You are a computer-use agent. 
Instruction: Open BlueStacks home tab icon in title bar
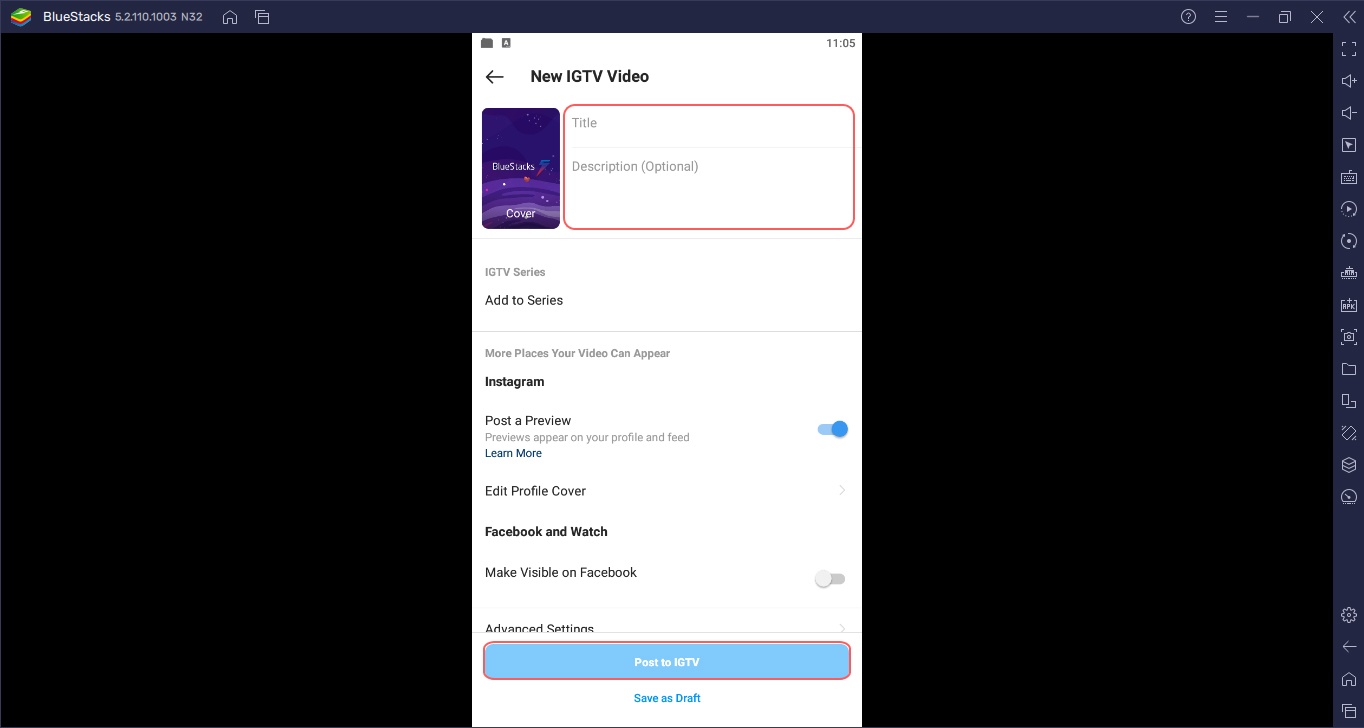click(x=230, y=17)
